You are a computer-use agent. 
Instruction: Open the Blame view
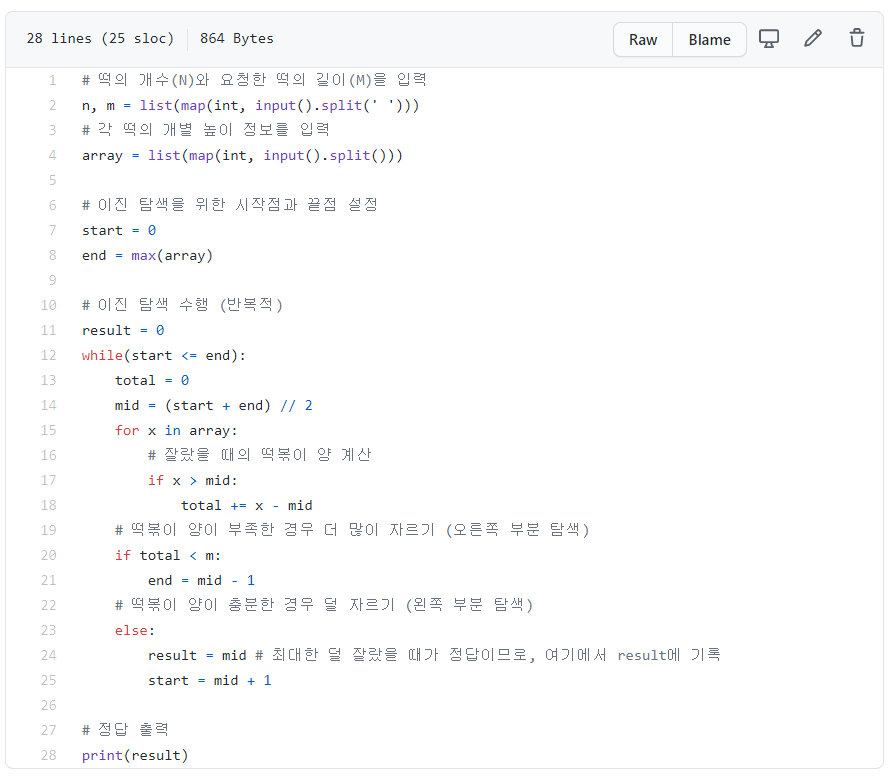(x=709, y=39)
